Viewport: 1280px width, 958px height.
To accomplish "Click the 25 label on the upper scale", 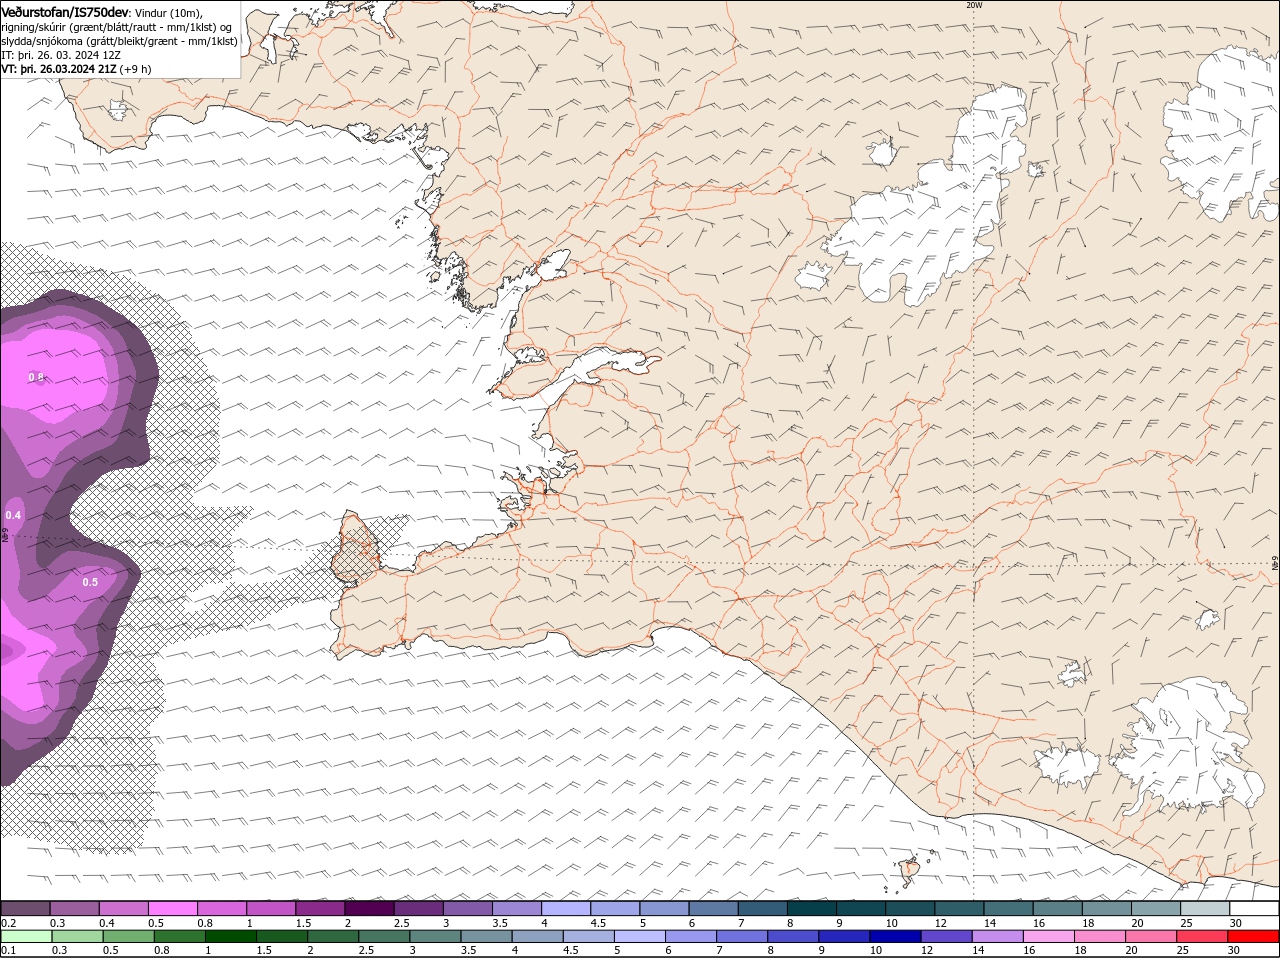I will tap(1186, 922).
